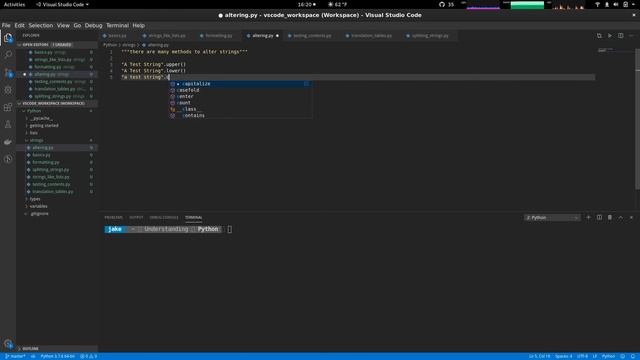Collapse the Open Editors section
640x360 pixels.
click(57, 44)
